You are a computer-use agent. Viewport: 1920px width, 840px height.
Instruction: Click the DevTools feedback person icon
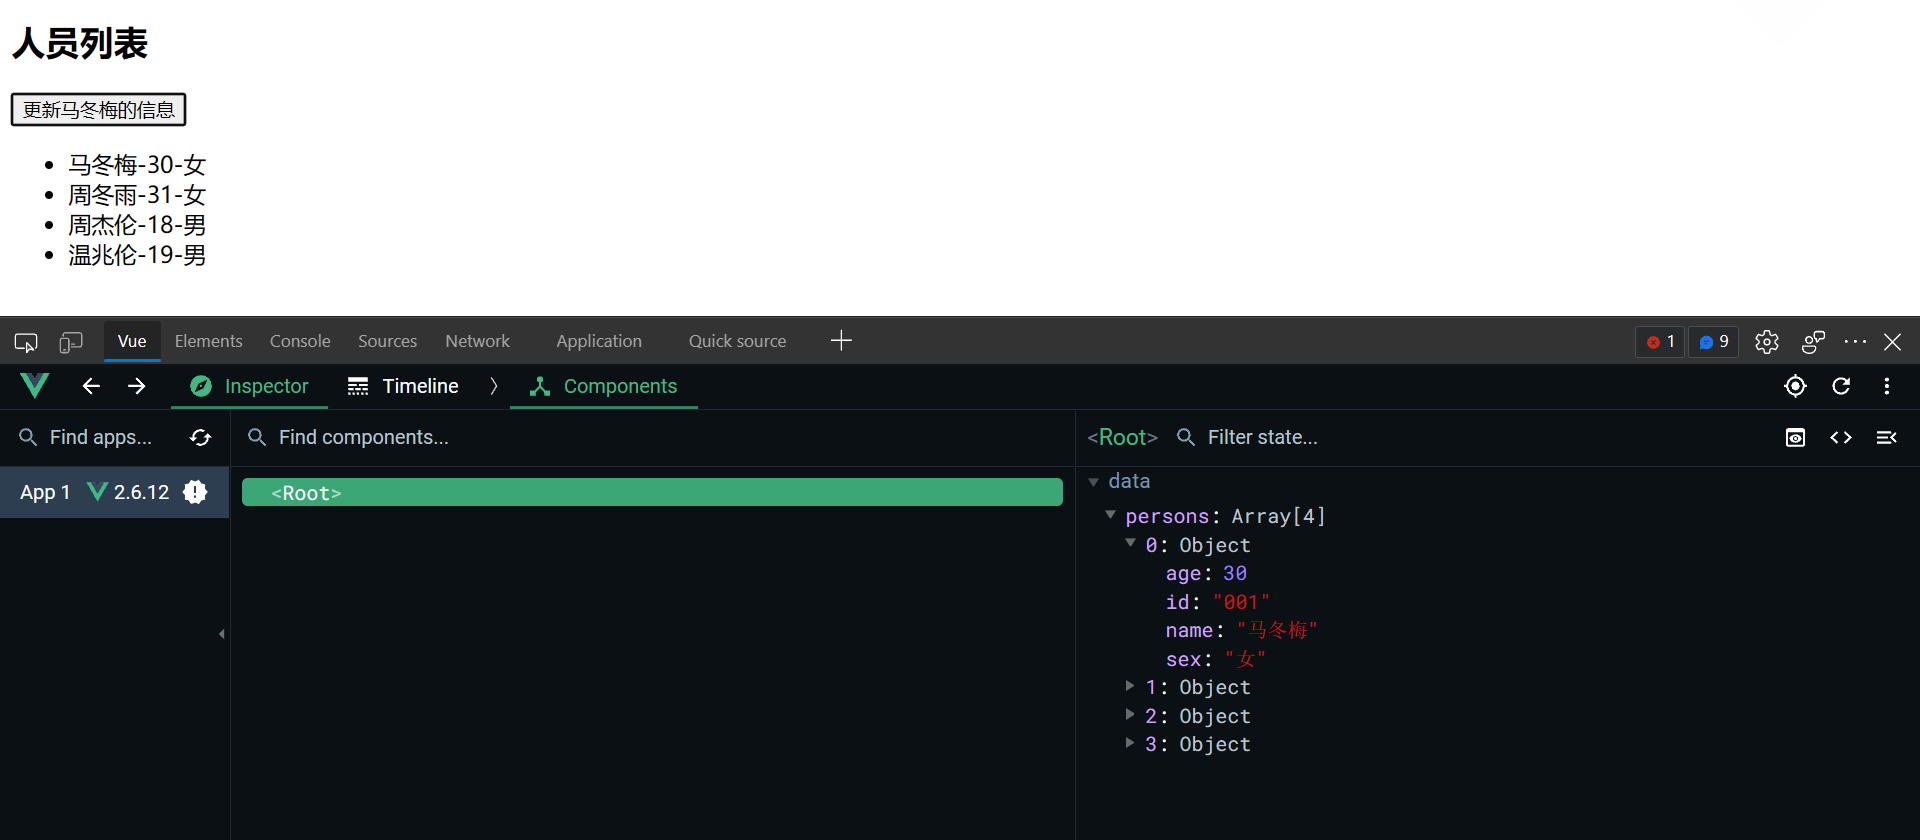(1813, 342)
